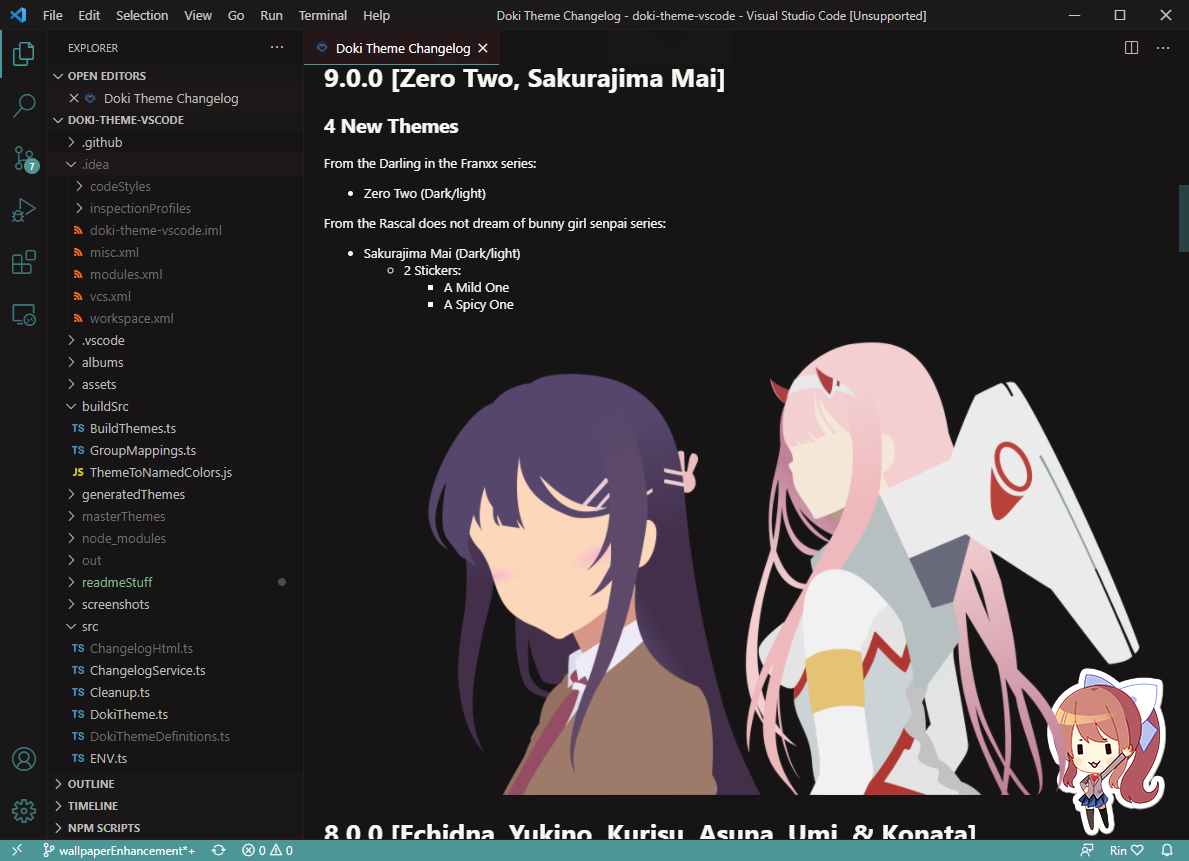Expand the codeStyles folder
Screen dimensions: 1189x861
click(175, 186)
